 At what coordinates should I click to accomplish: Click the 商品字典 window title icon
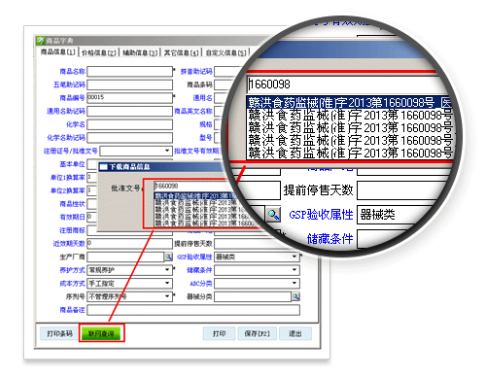coord(40,41)
